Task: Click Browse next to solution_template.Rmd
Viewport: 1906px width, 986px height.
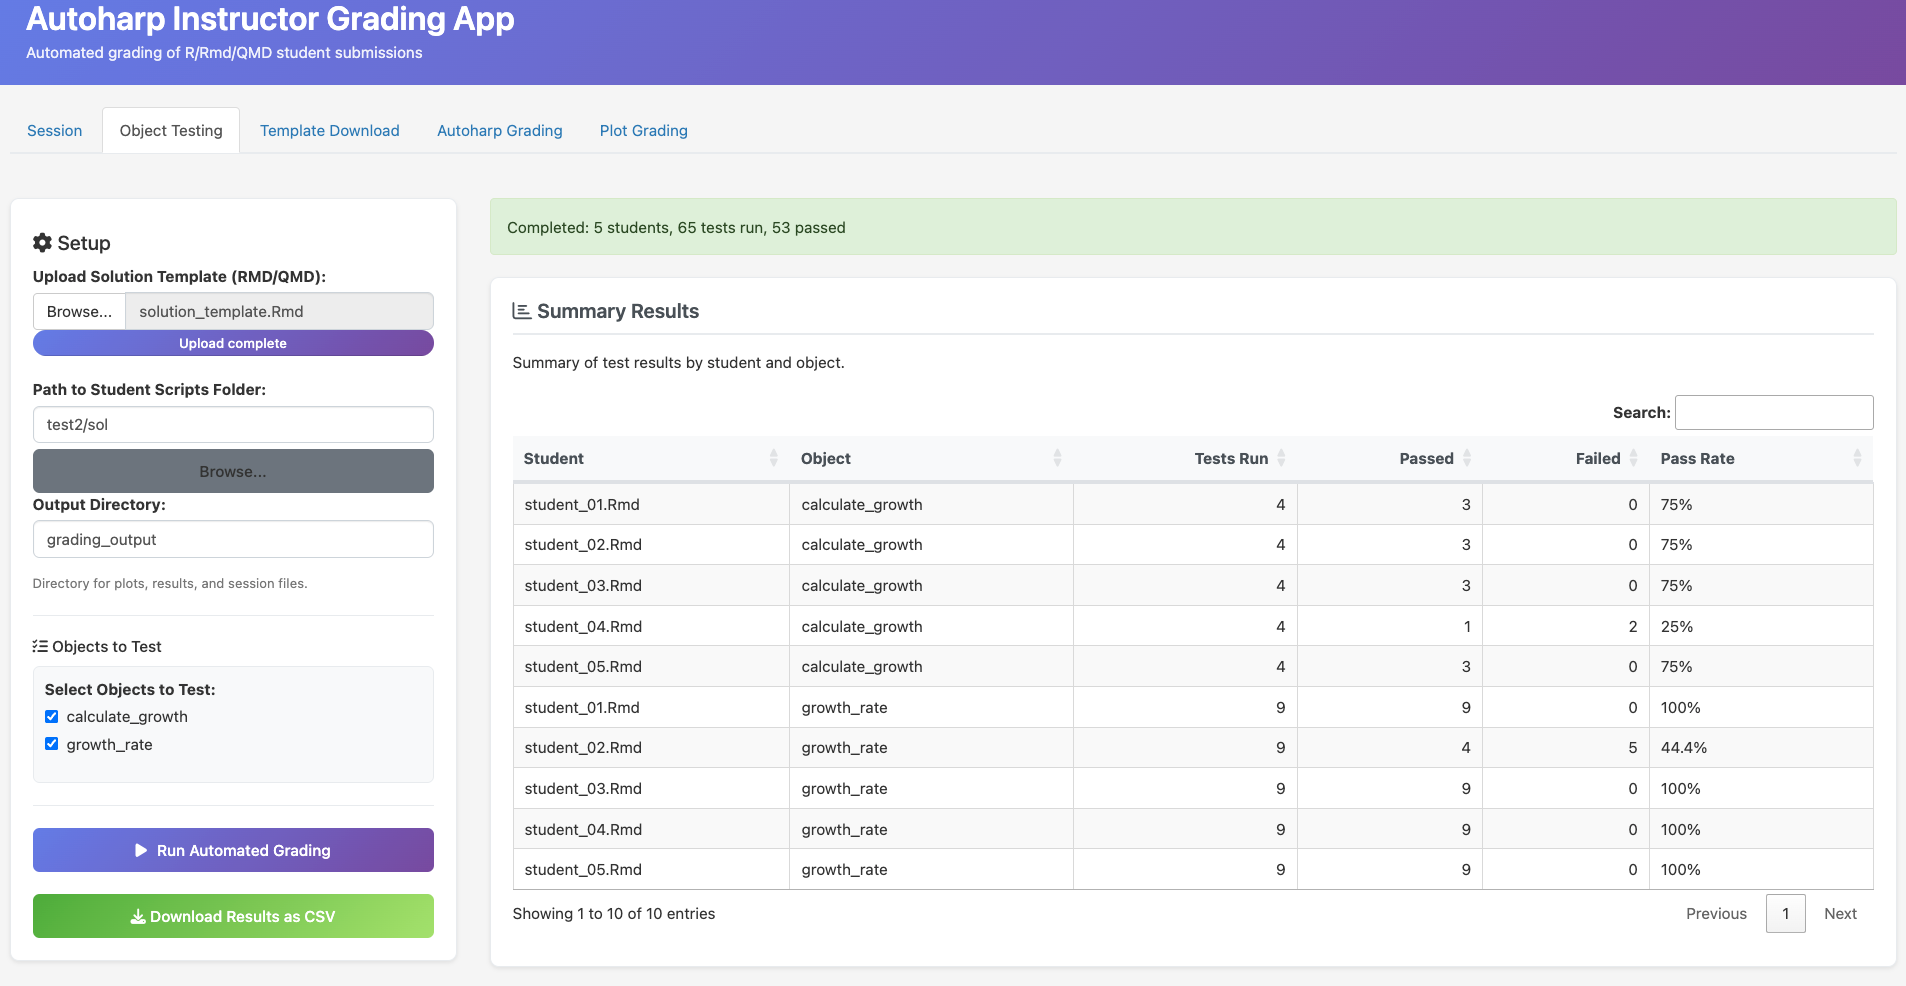Action: click(x=79, y=311)
